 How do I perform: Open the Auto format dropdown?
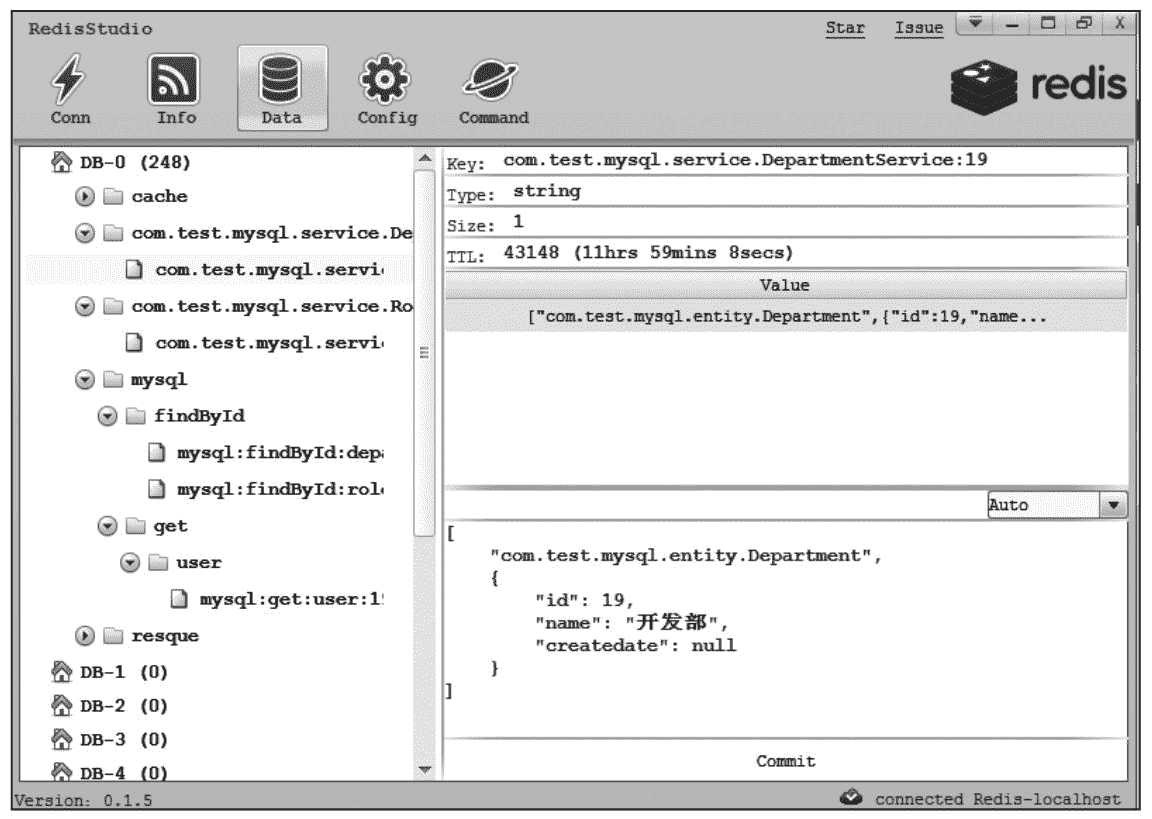(x=1113, y=505)
